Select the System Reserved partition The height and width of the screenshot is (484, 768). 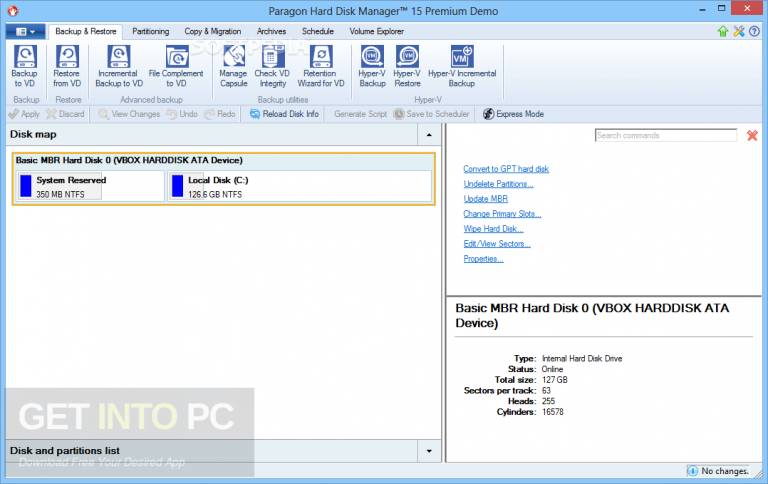click(90, 186)
